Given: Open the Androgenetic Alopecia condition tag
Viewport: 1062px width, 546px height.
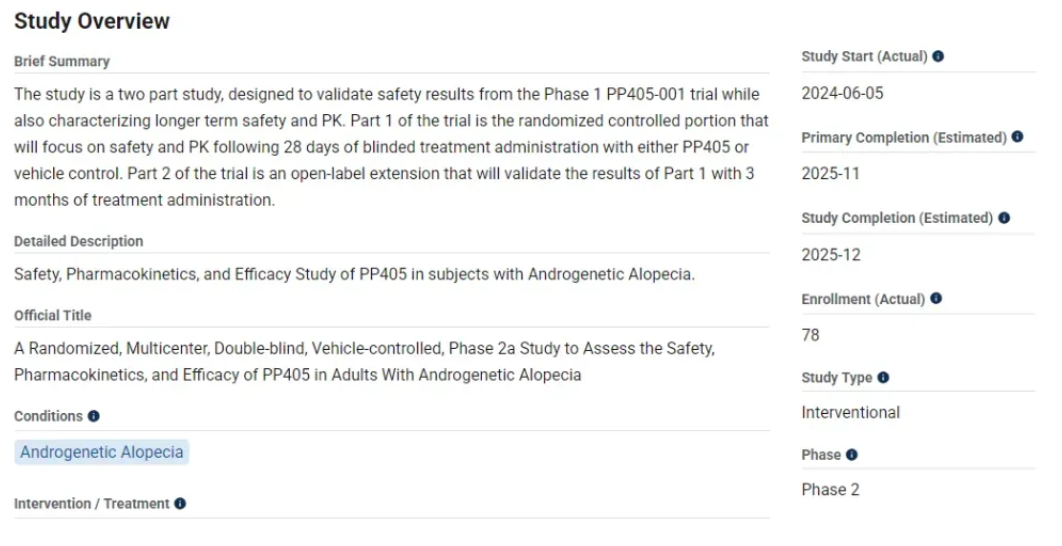Looking at the screenshot, I should click(x=102, y=452).
